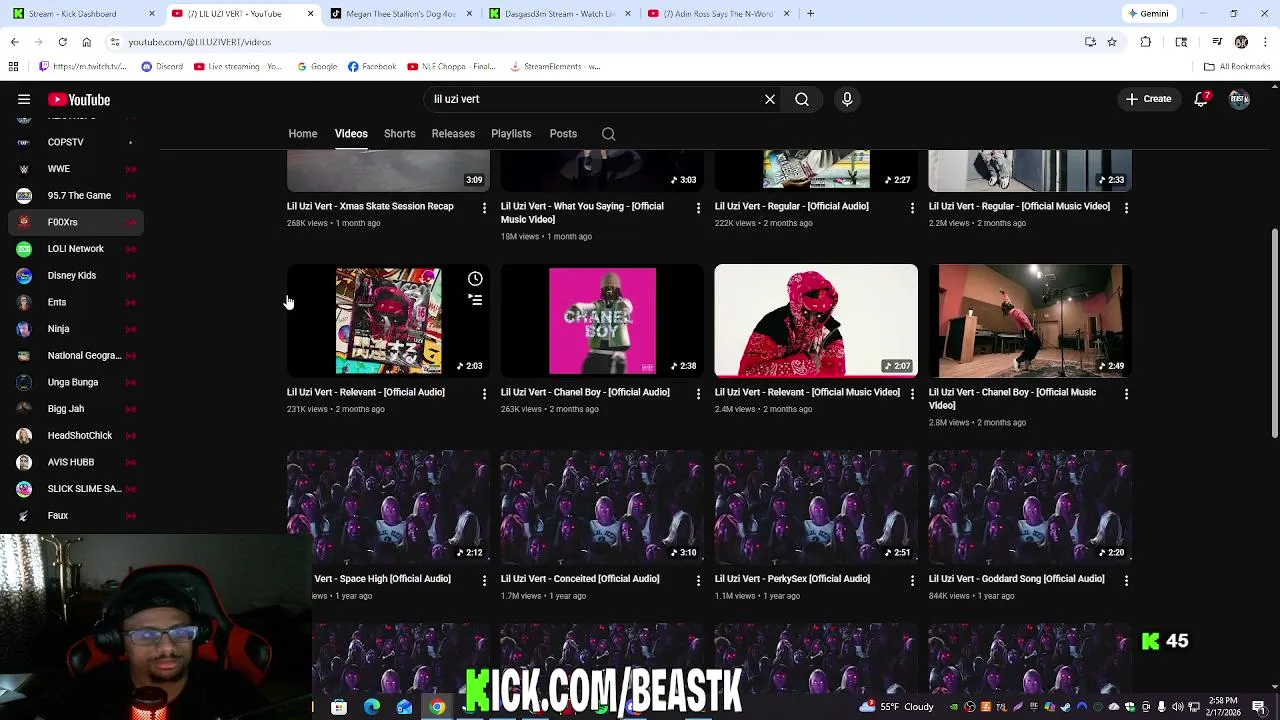Select the Videos channel tab
This screenshot has width=1280, height=720.
[x=351, y=134]
